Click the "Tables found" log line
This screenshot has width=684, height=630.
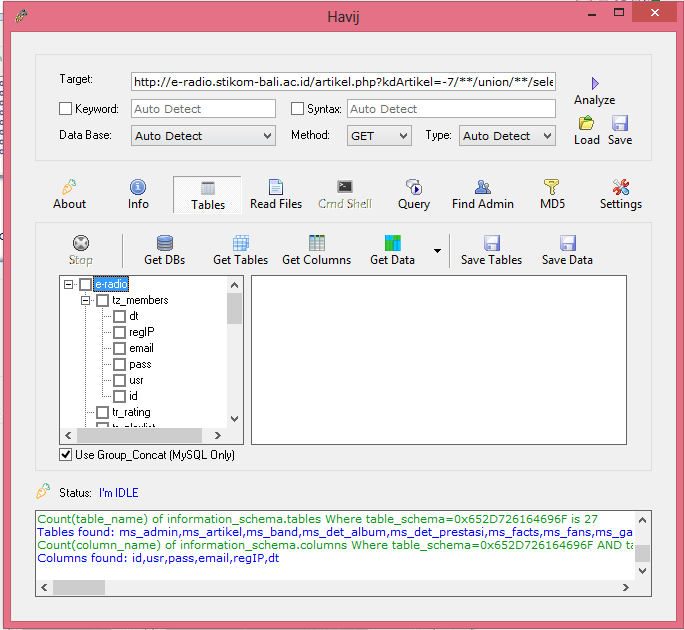pos(335,532)
